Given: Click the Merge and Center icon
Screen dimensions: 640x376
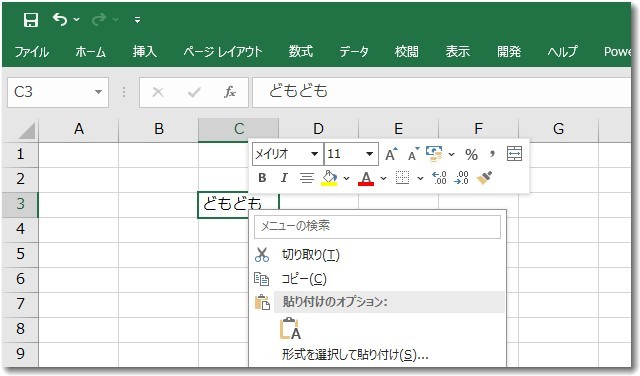Looking at the screenshot, I should point(514,154).
